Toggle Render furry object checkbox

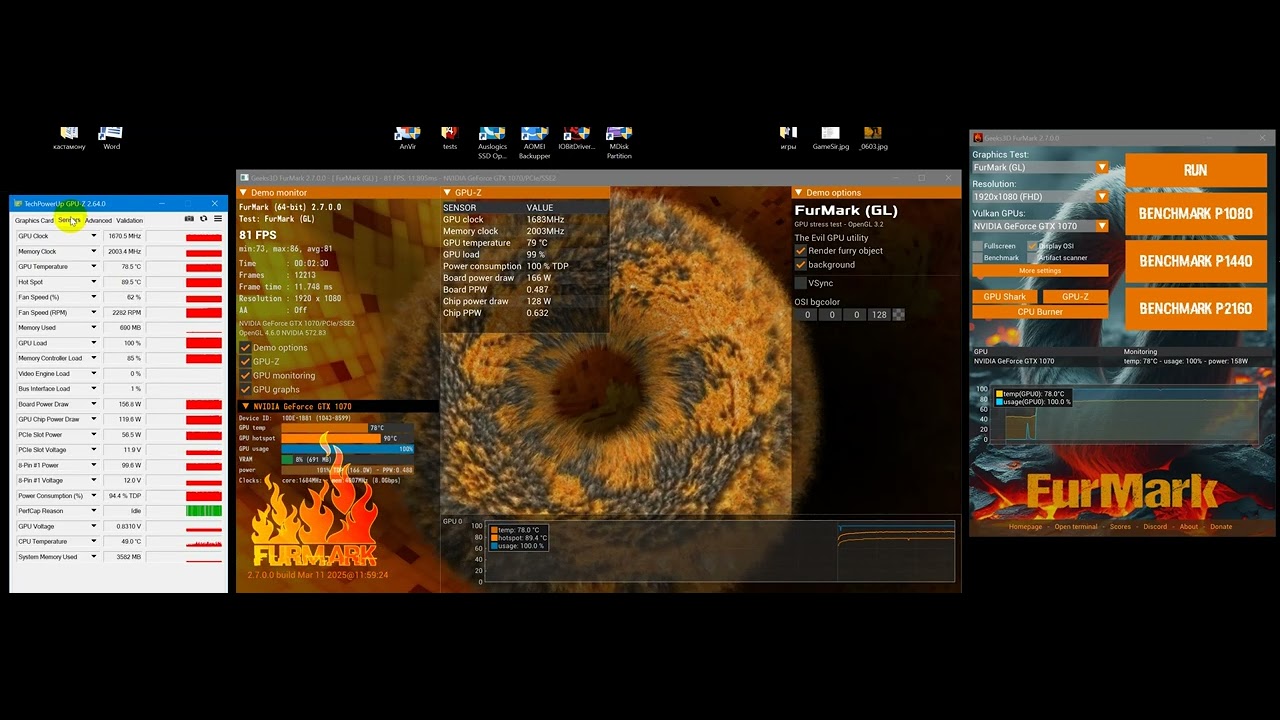[800, 251]
